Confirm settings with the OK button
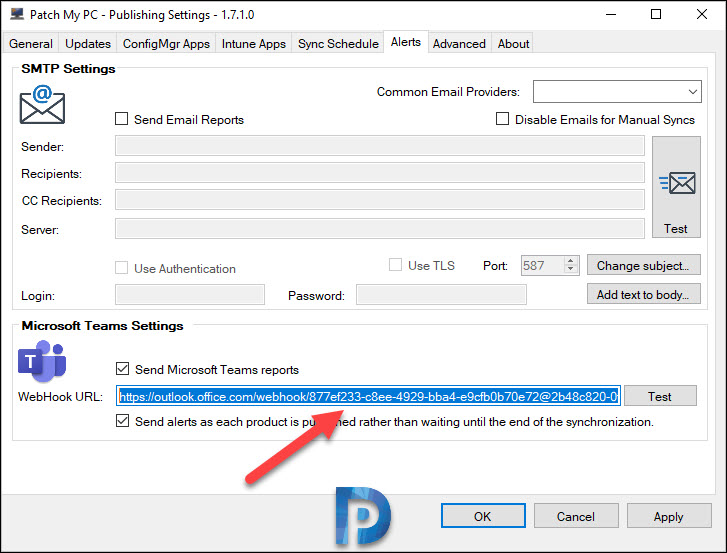This screenshot has width=727, height=553. coord(483,516)
